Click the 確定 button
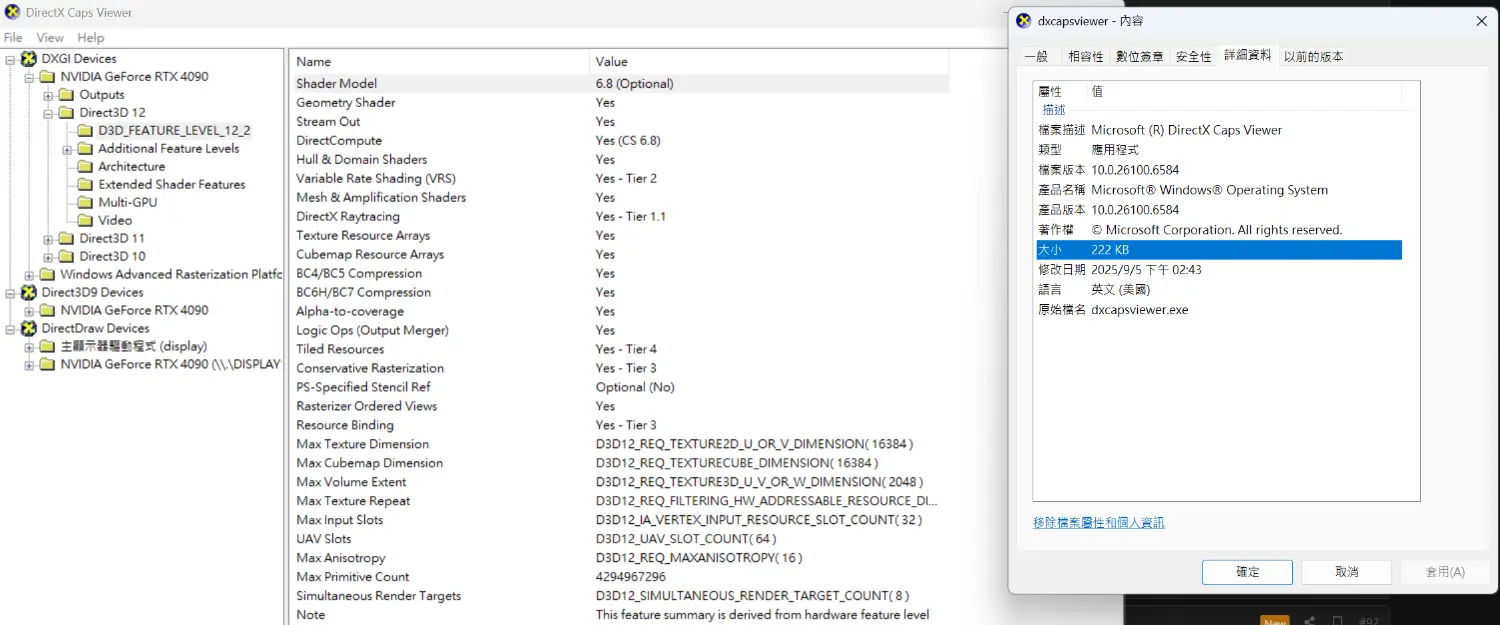1500x625 pixels. pos(1247,572)
